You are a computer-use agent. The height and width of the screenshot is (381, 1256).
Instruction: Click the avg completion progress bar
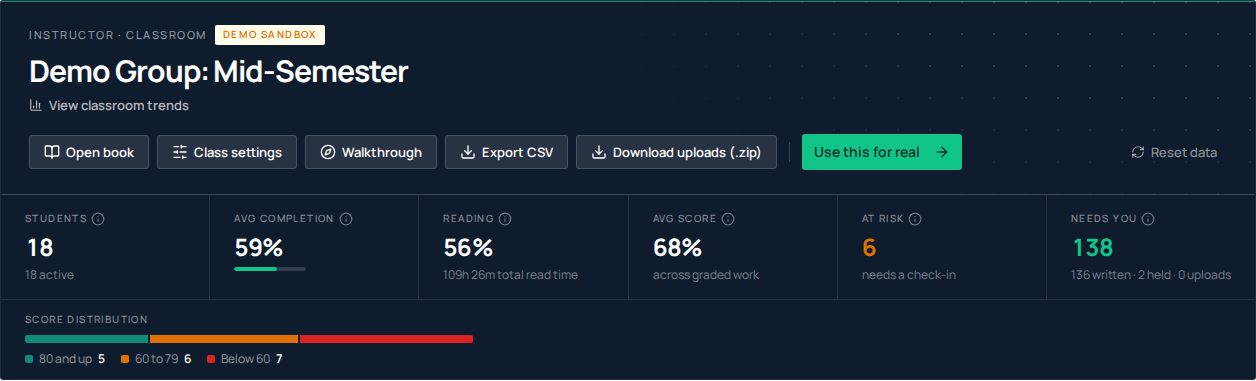point(270,268)
